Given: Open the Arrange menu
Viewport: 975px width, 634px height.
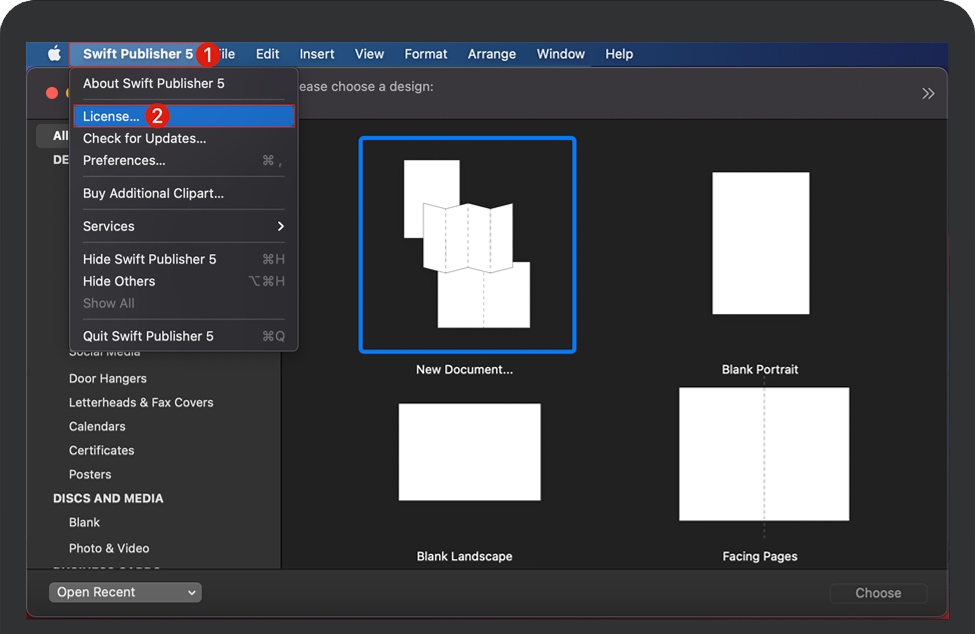Looking at the screenshot, I should pyautogui.click(x=491, y=54).
